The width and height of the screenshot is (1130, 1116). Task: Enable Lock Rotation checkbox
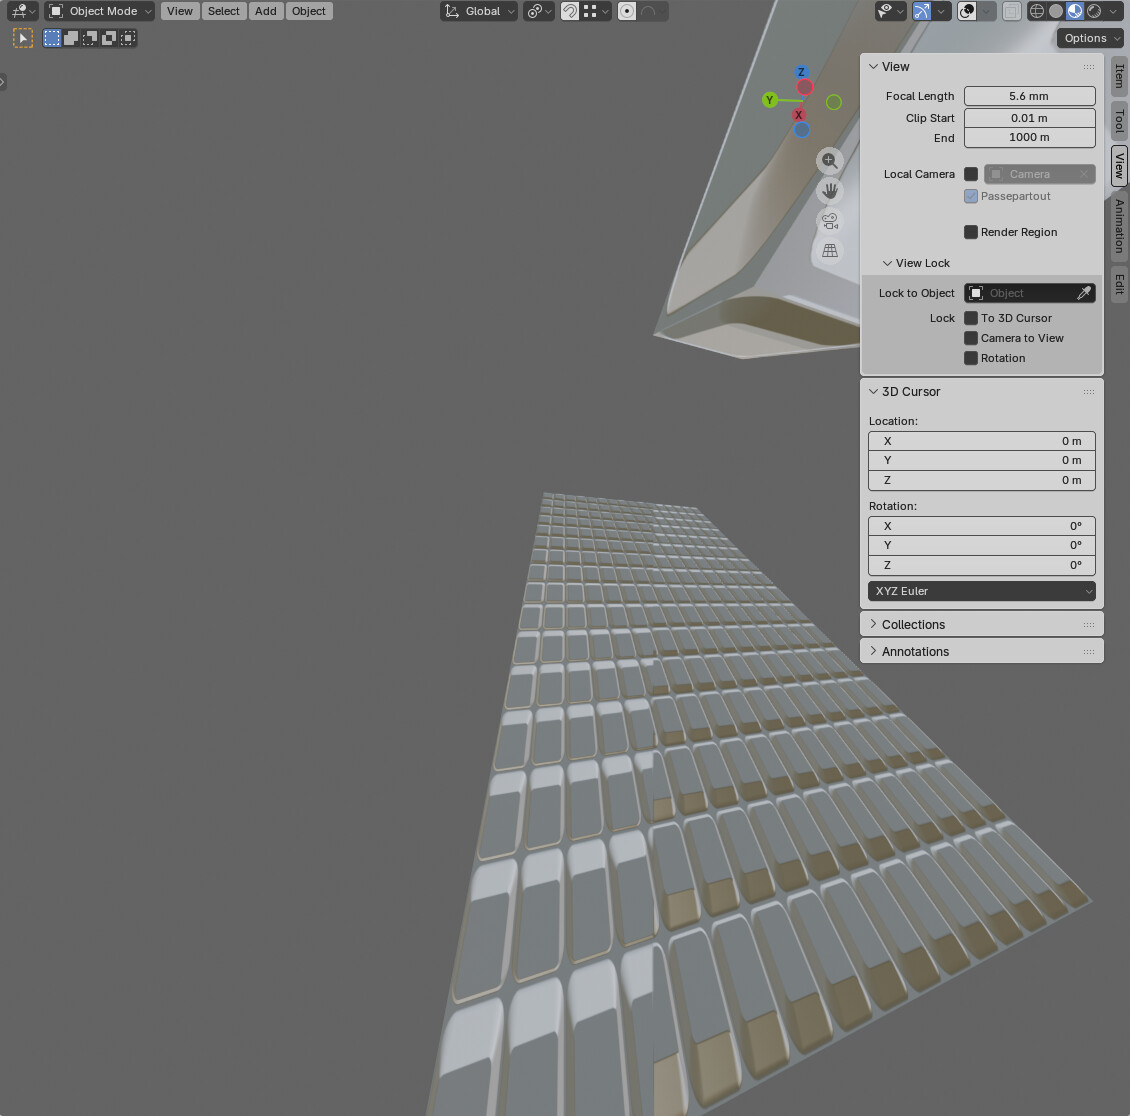(x=971, y=358)
